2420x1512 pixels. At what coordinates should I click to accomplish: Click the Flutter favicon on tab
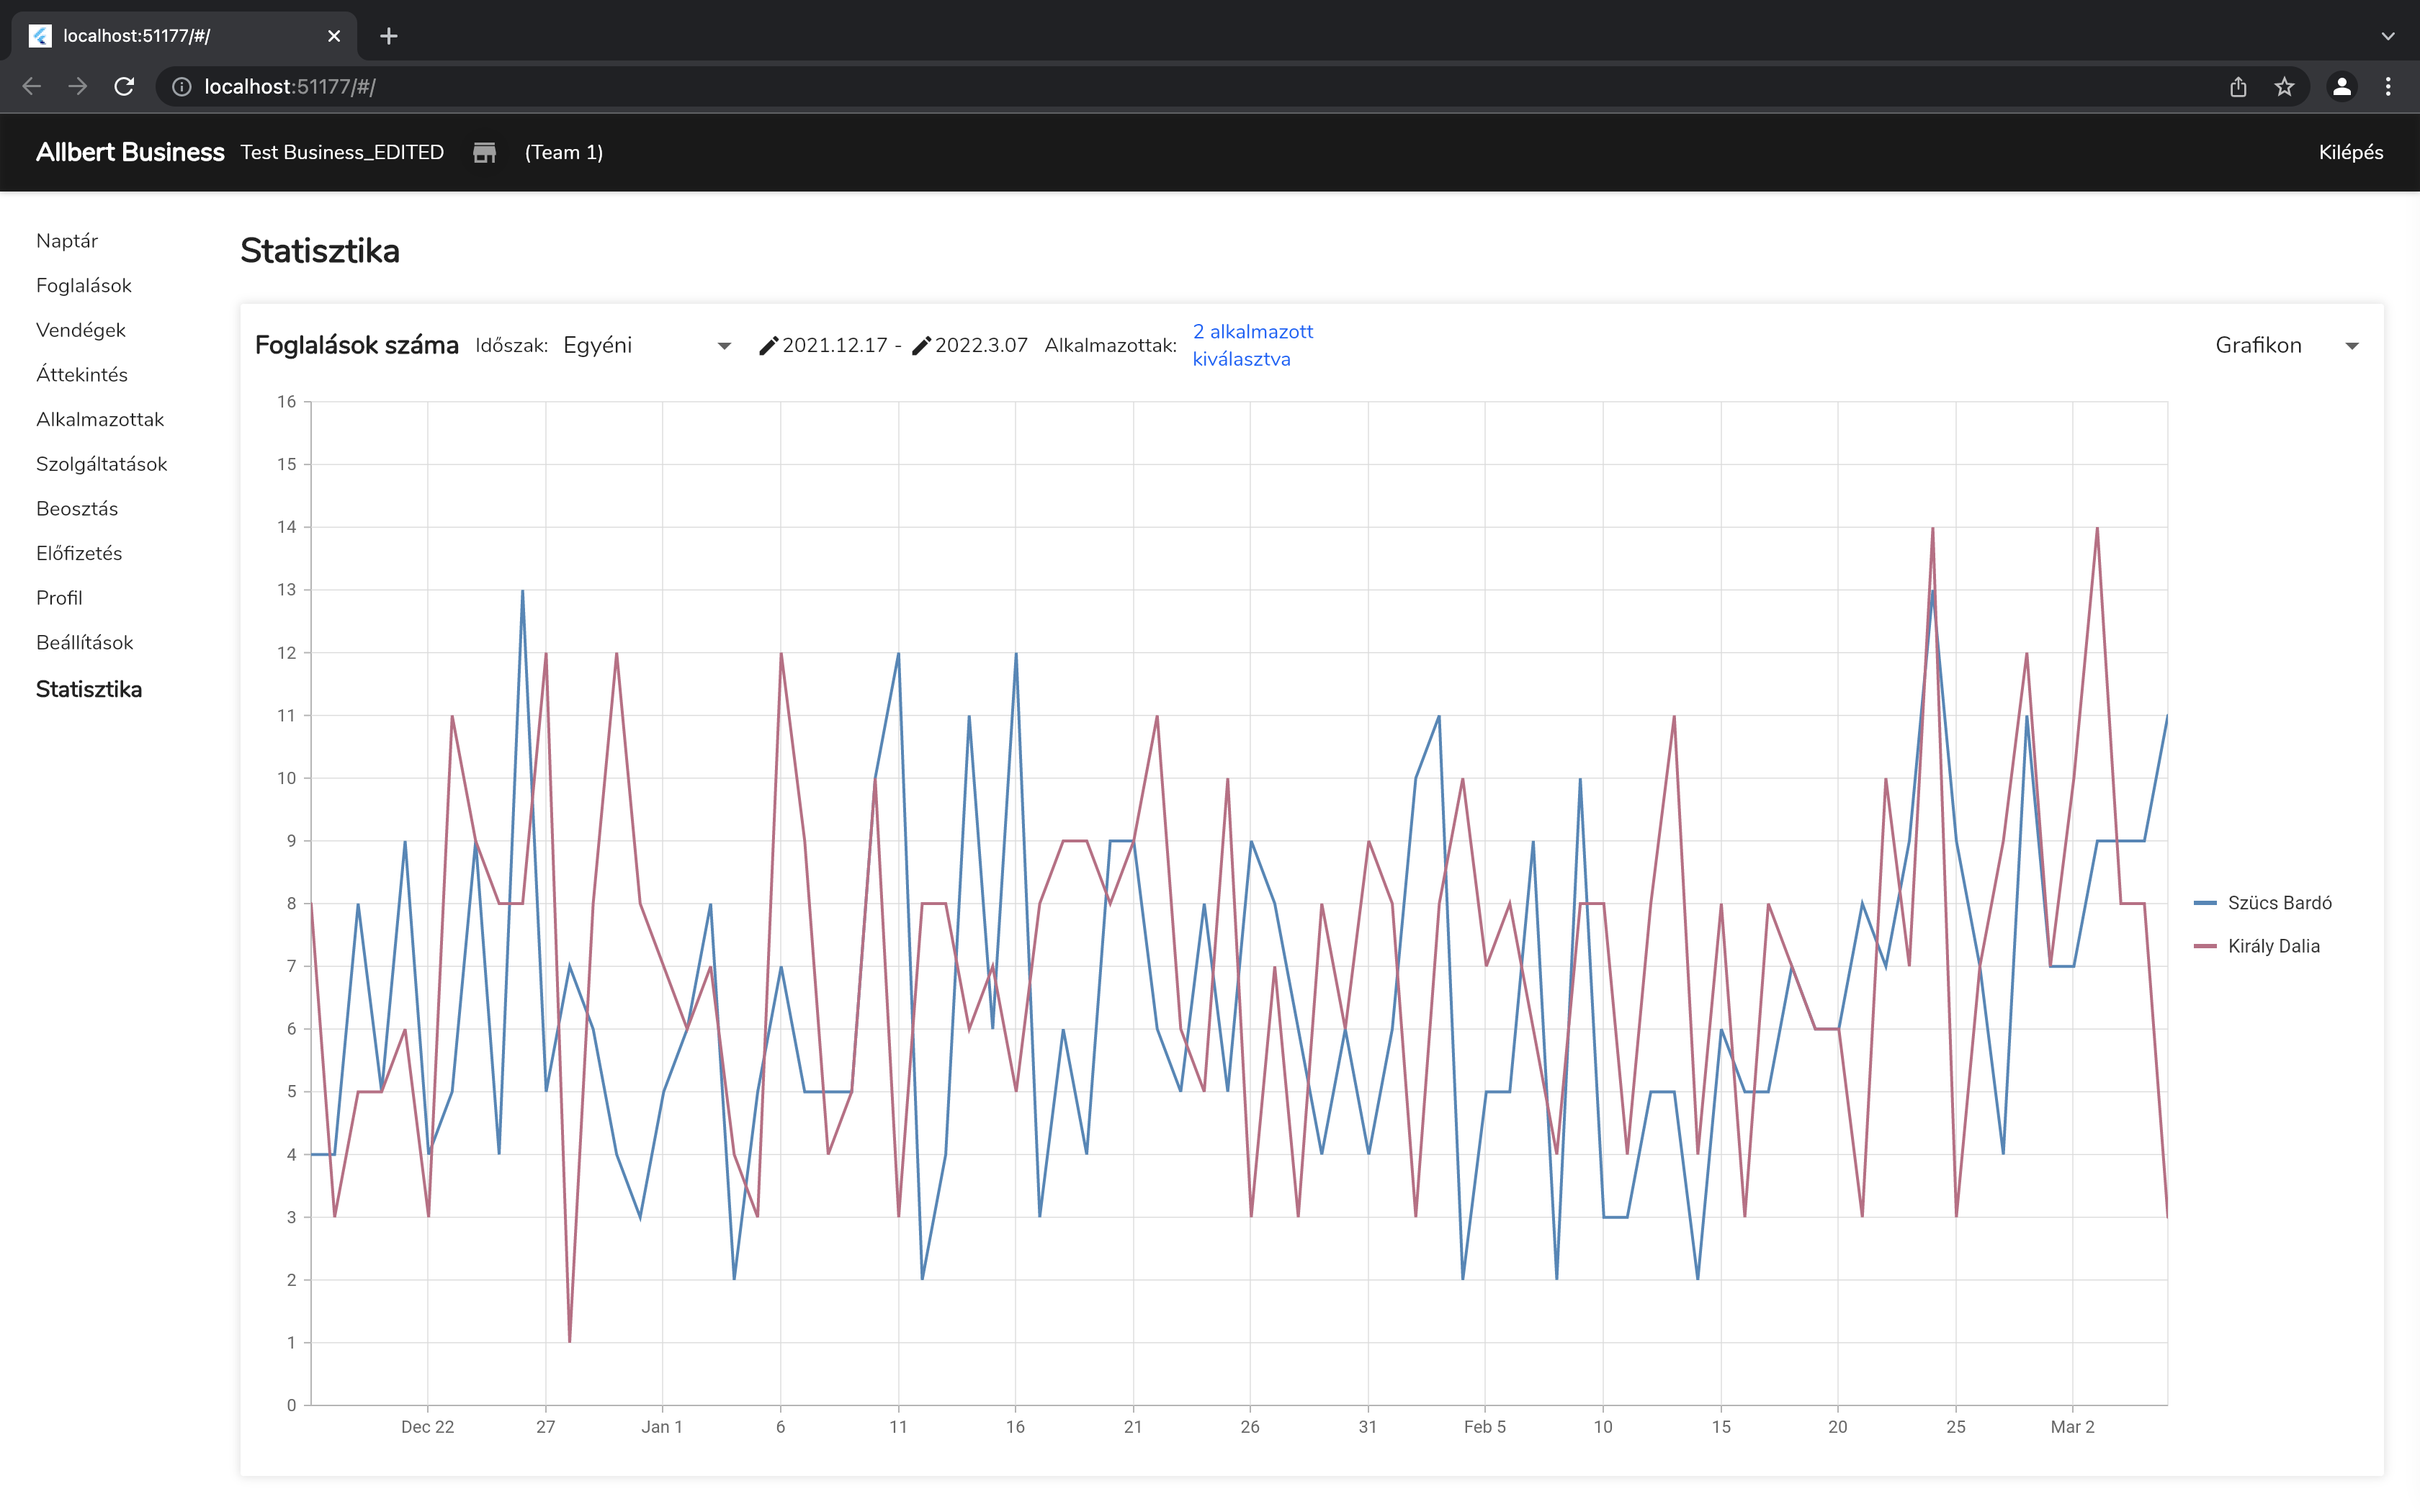(40, 36)
